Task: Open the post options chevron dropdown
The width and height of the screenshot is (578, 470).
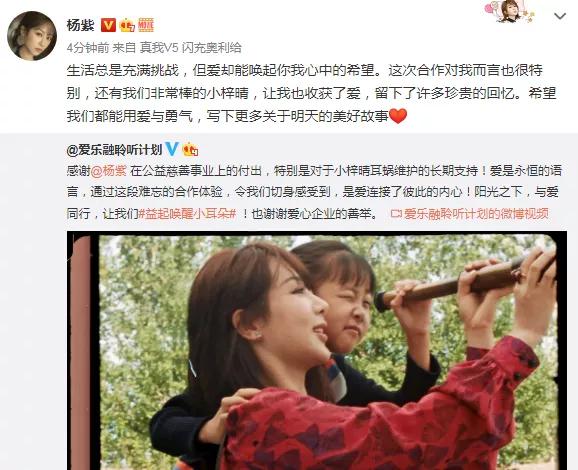Action: 560,16
